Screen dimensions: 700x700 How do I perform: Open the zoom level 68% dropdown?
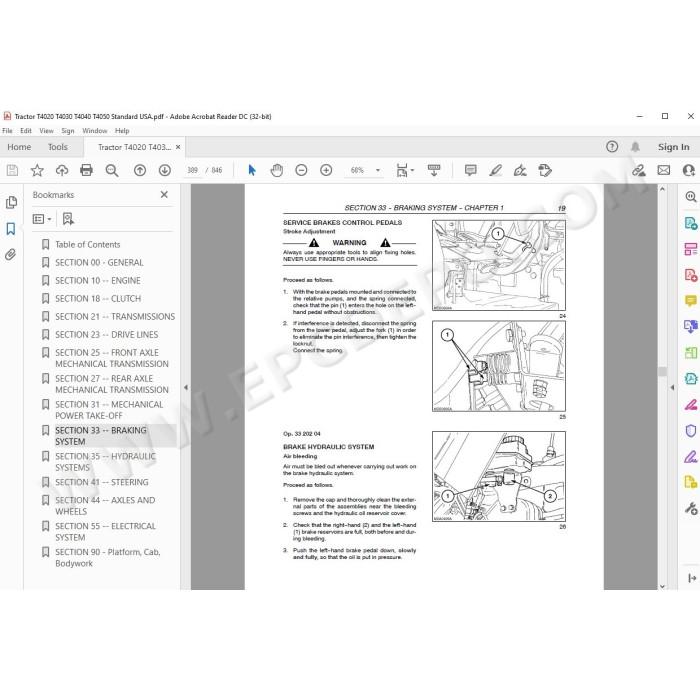378,170
